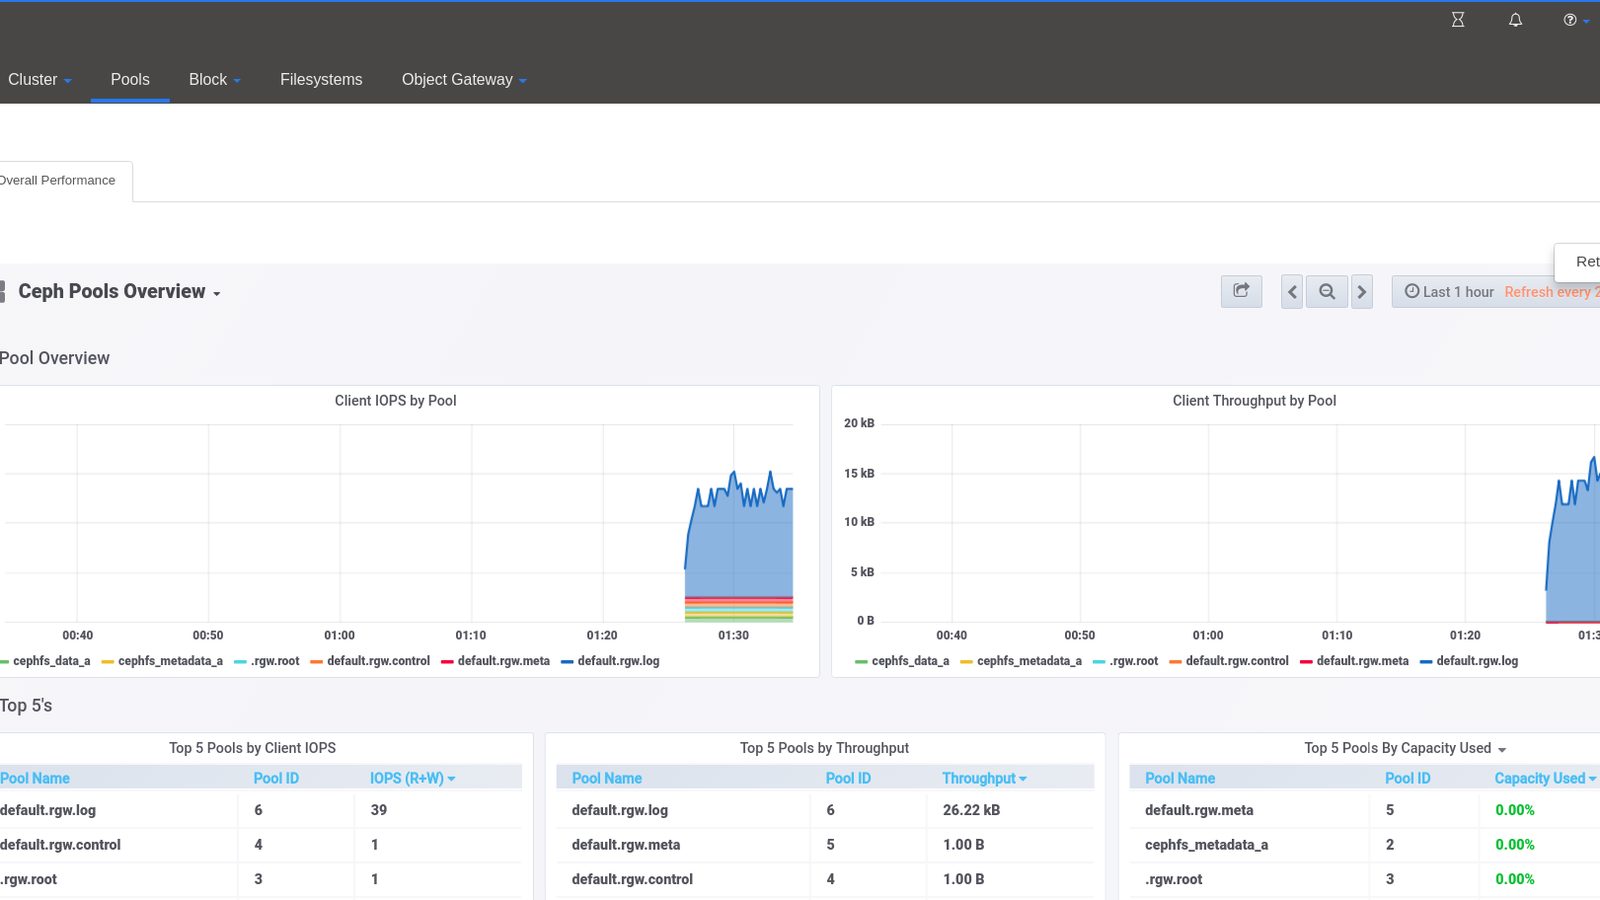Select cephfs_metadata_a row in Capacity table
Screen dimensions: 1600x900
click(x=1364, y=845)
